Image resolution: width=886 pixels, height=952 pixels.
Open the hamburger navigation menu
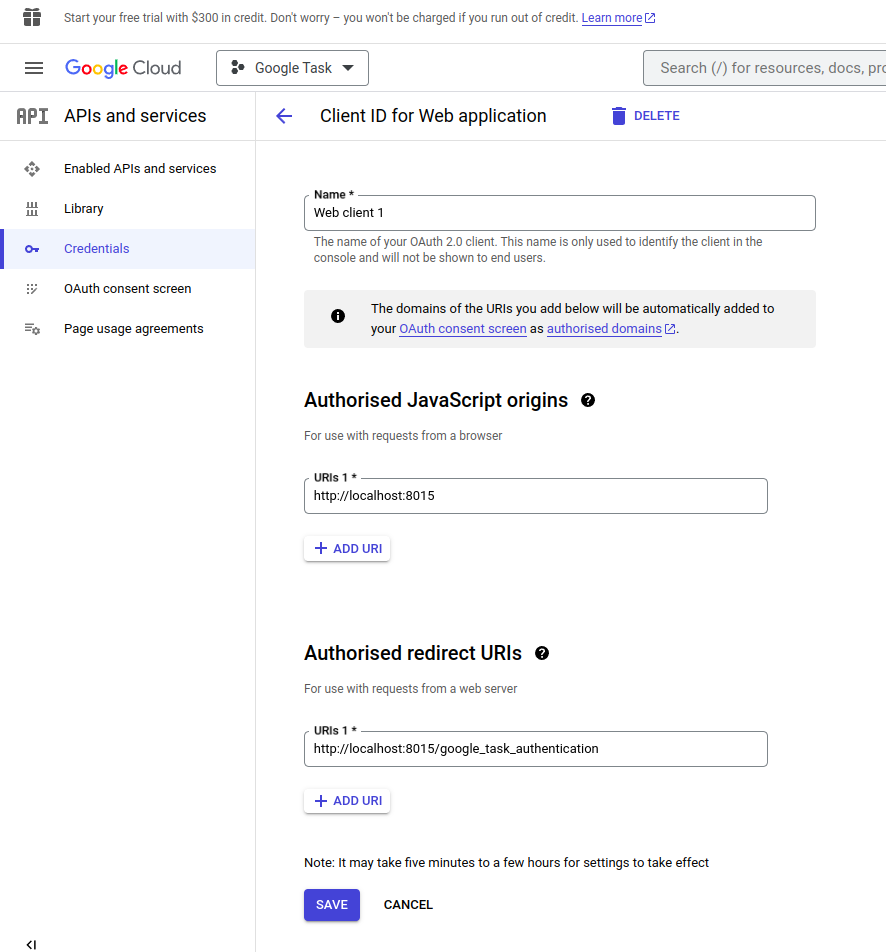[34, 68]
